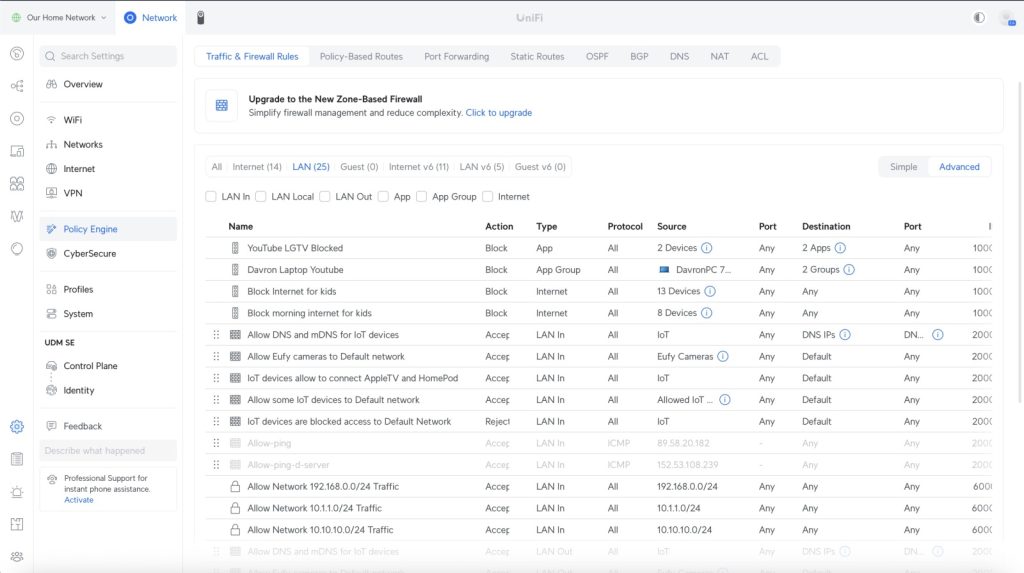Viewport: 1024px width, 573px height.
Task: Expand Our Home Network site dropdown
Action: [59, 18]
